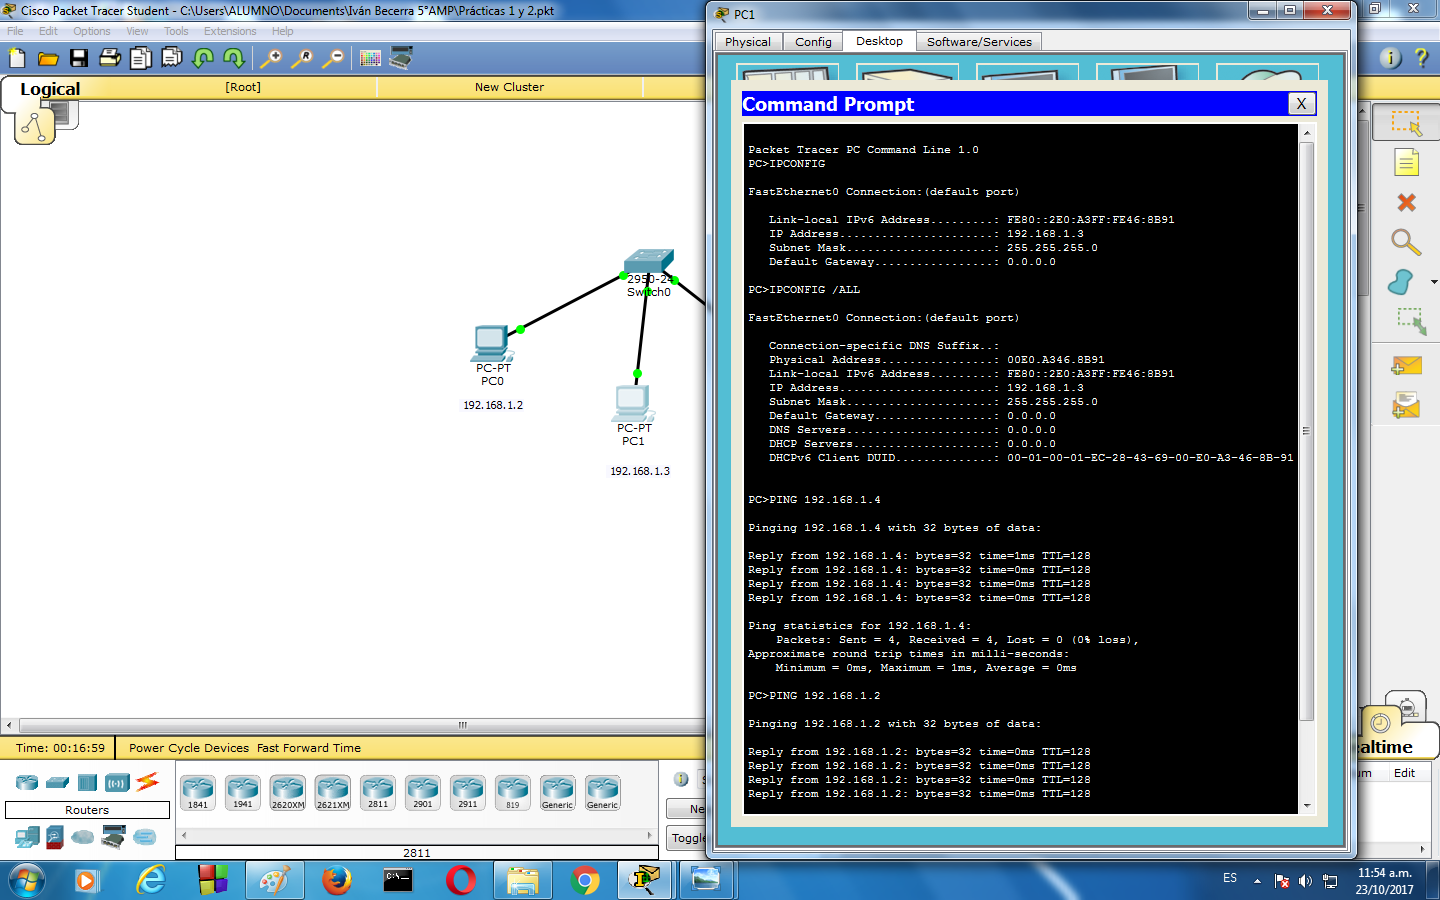The image size is (1440, 900).
Task: Select the Add Complex PDU tool
Action: tap(1405, 403)
